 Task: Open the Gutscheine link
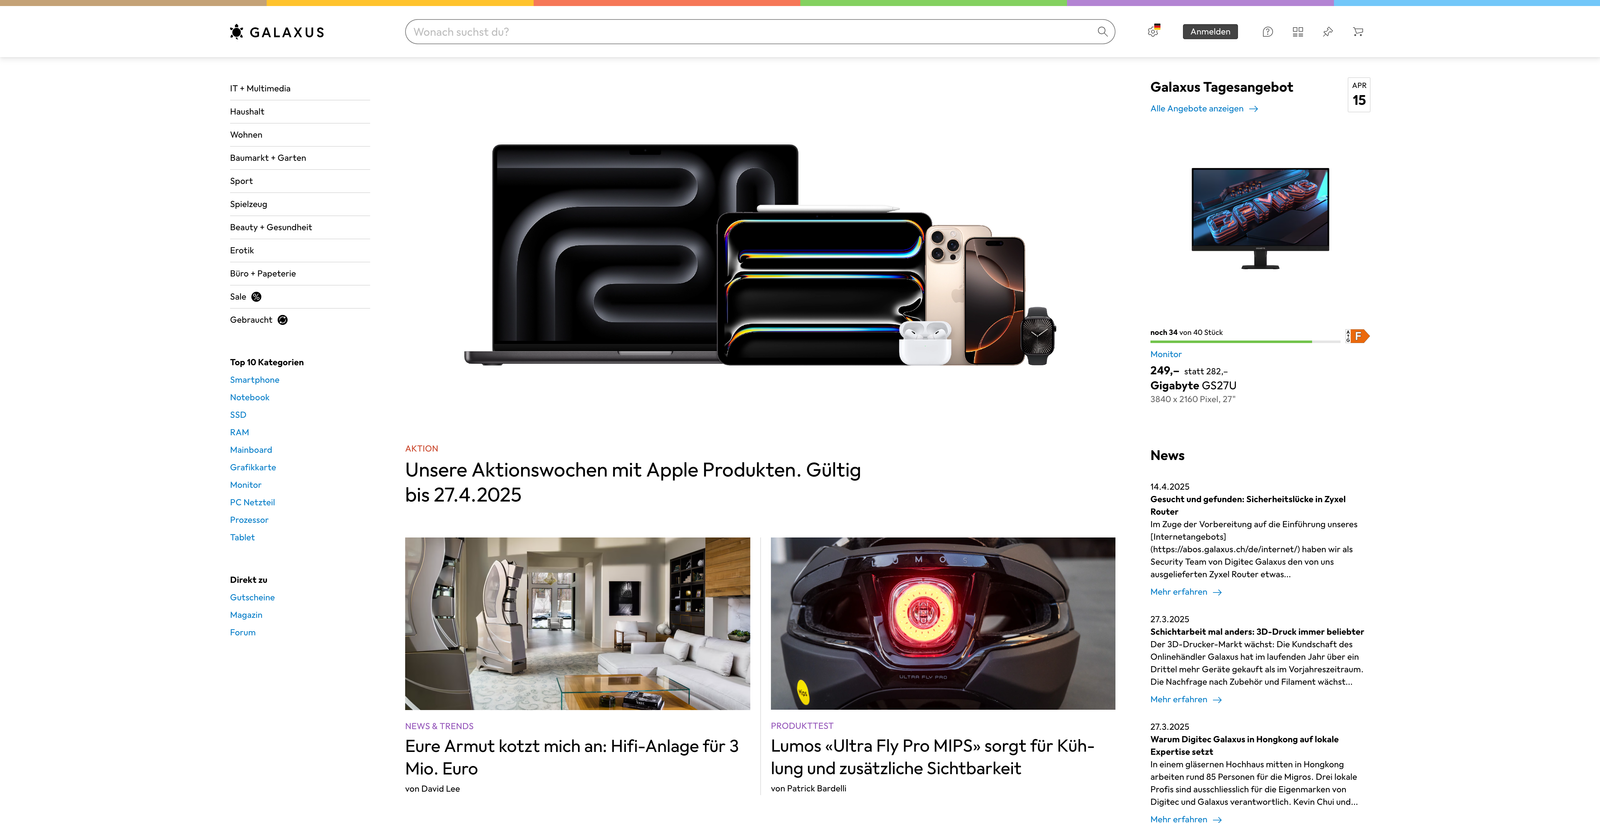point(252,598)
